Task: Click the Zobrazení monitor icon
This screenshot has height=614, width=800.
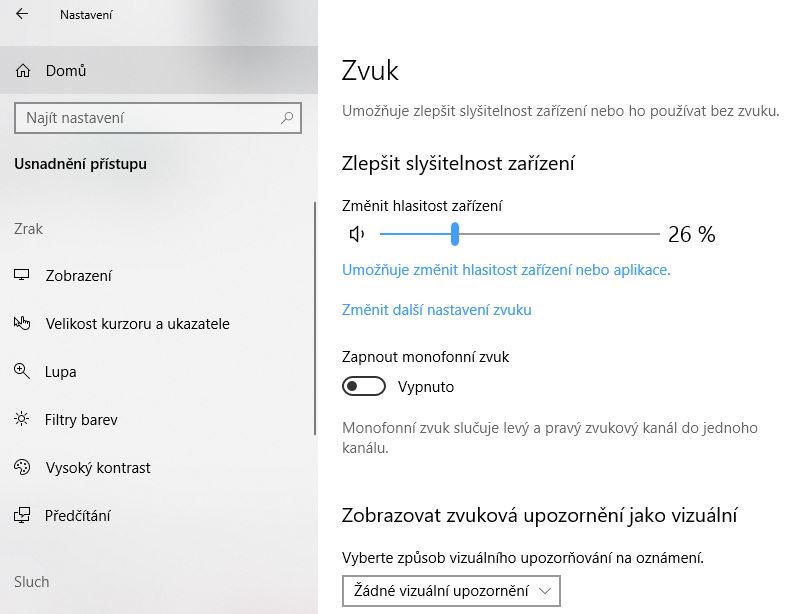Action: (21, 275)
